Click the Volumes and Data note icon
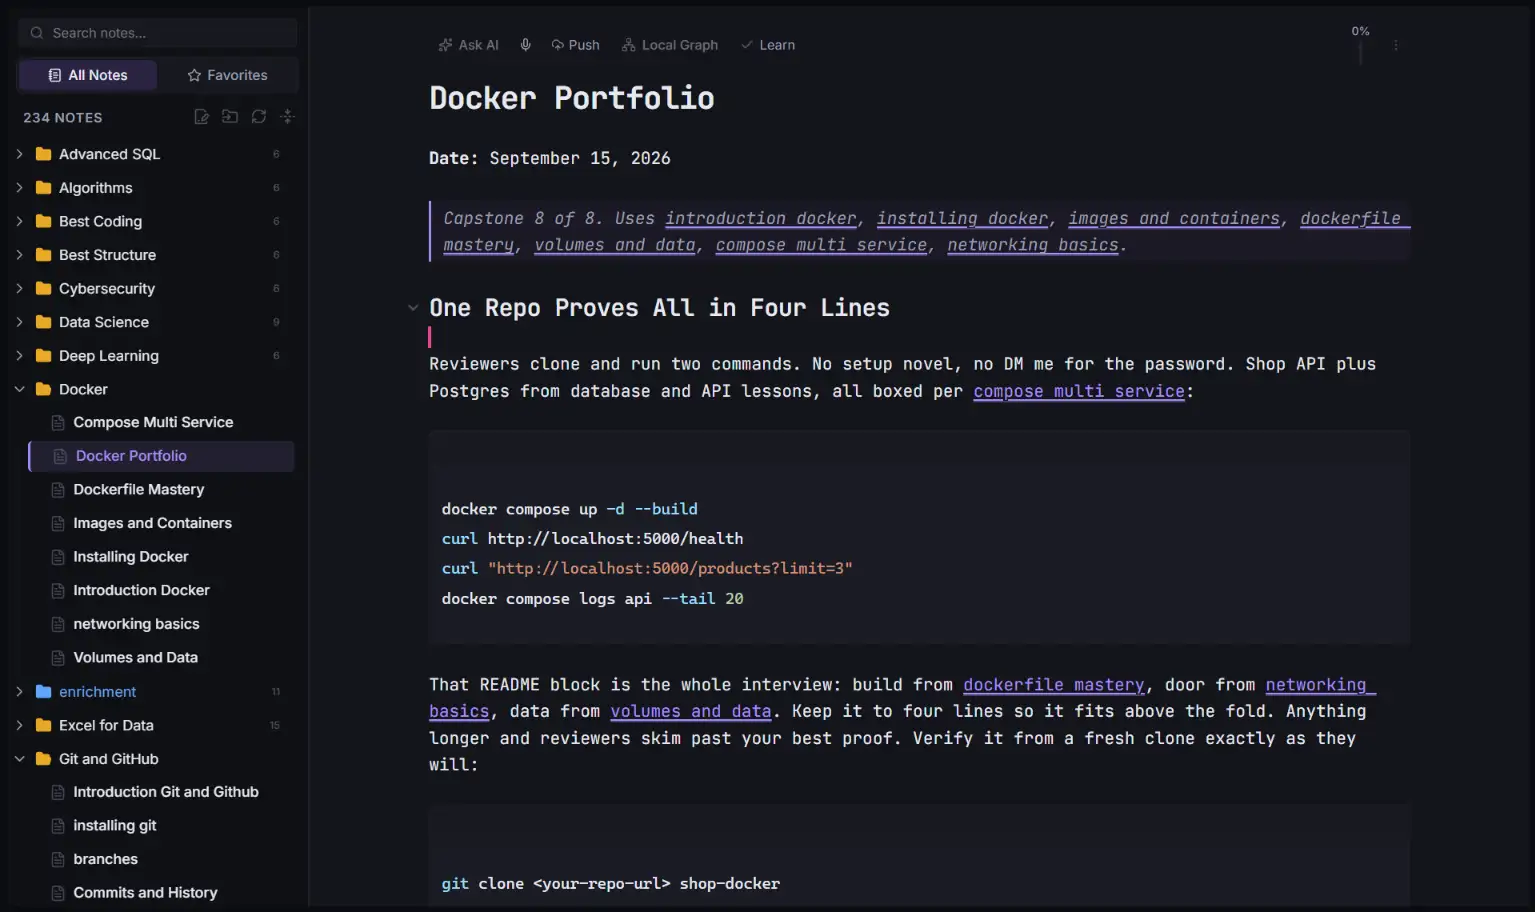Image resolution: width=1535 pixels, height=912 pixels. [x=58, y=658]
